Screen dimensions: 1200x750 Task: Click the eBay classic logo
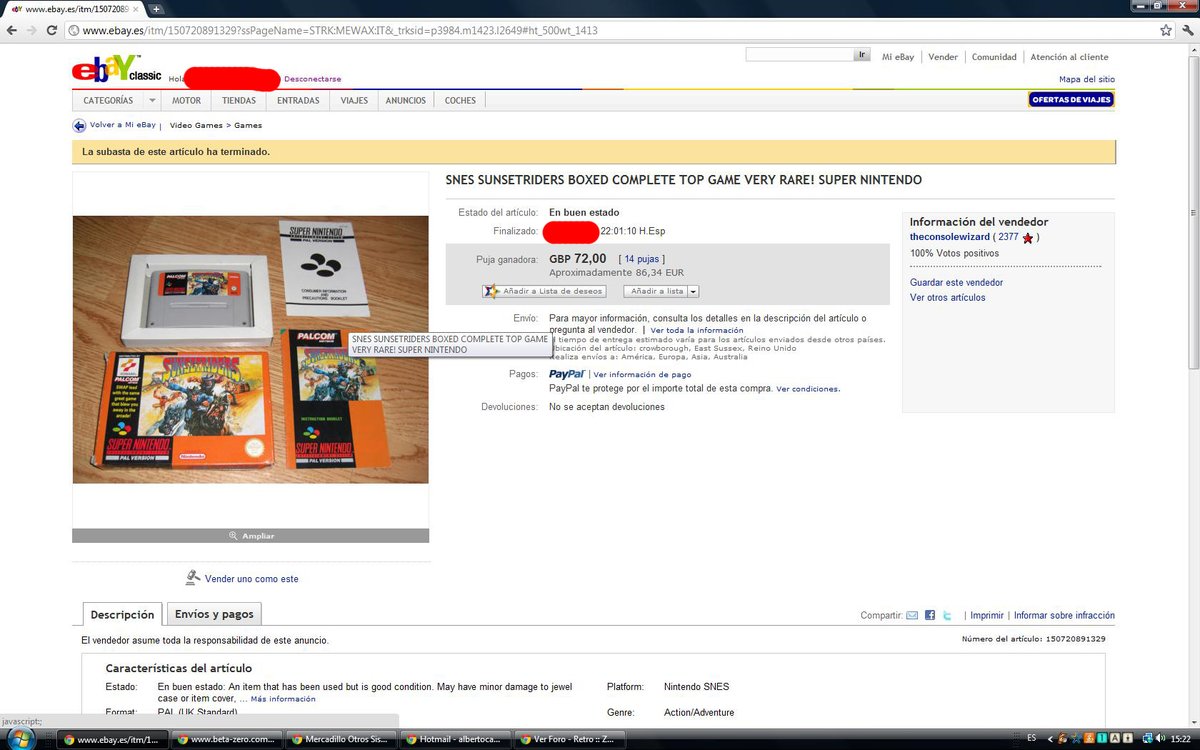pyautogui.click(x=116, y=70)
